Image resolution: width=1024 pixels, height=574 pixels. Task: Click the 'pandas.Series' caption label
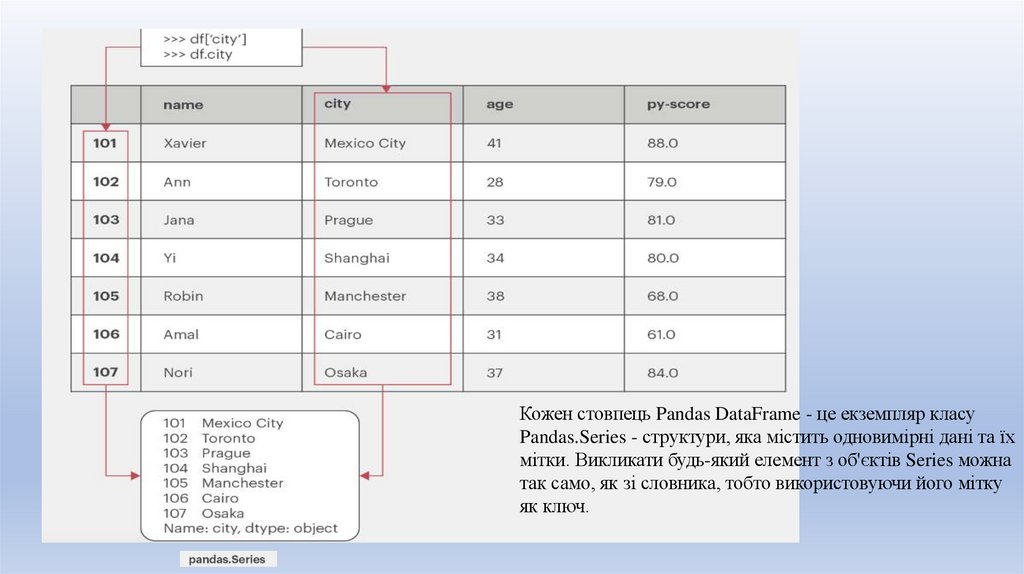[x=227, y=560]
